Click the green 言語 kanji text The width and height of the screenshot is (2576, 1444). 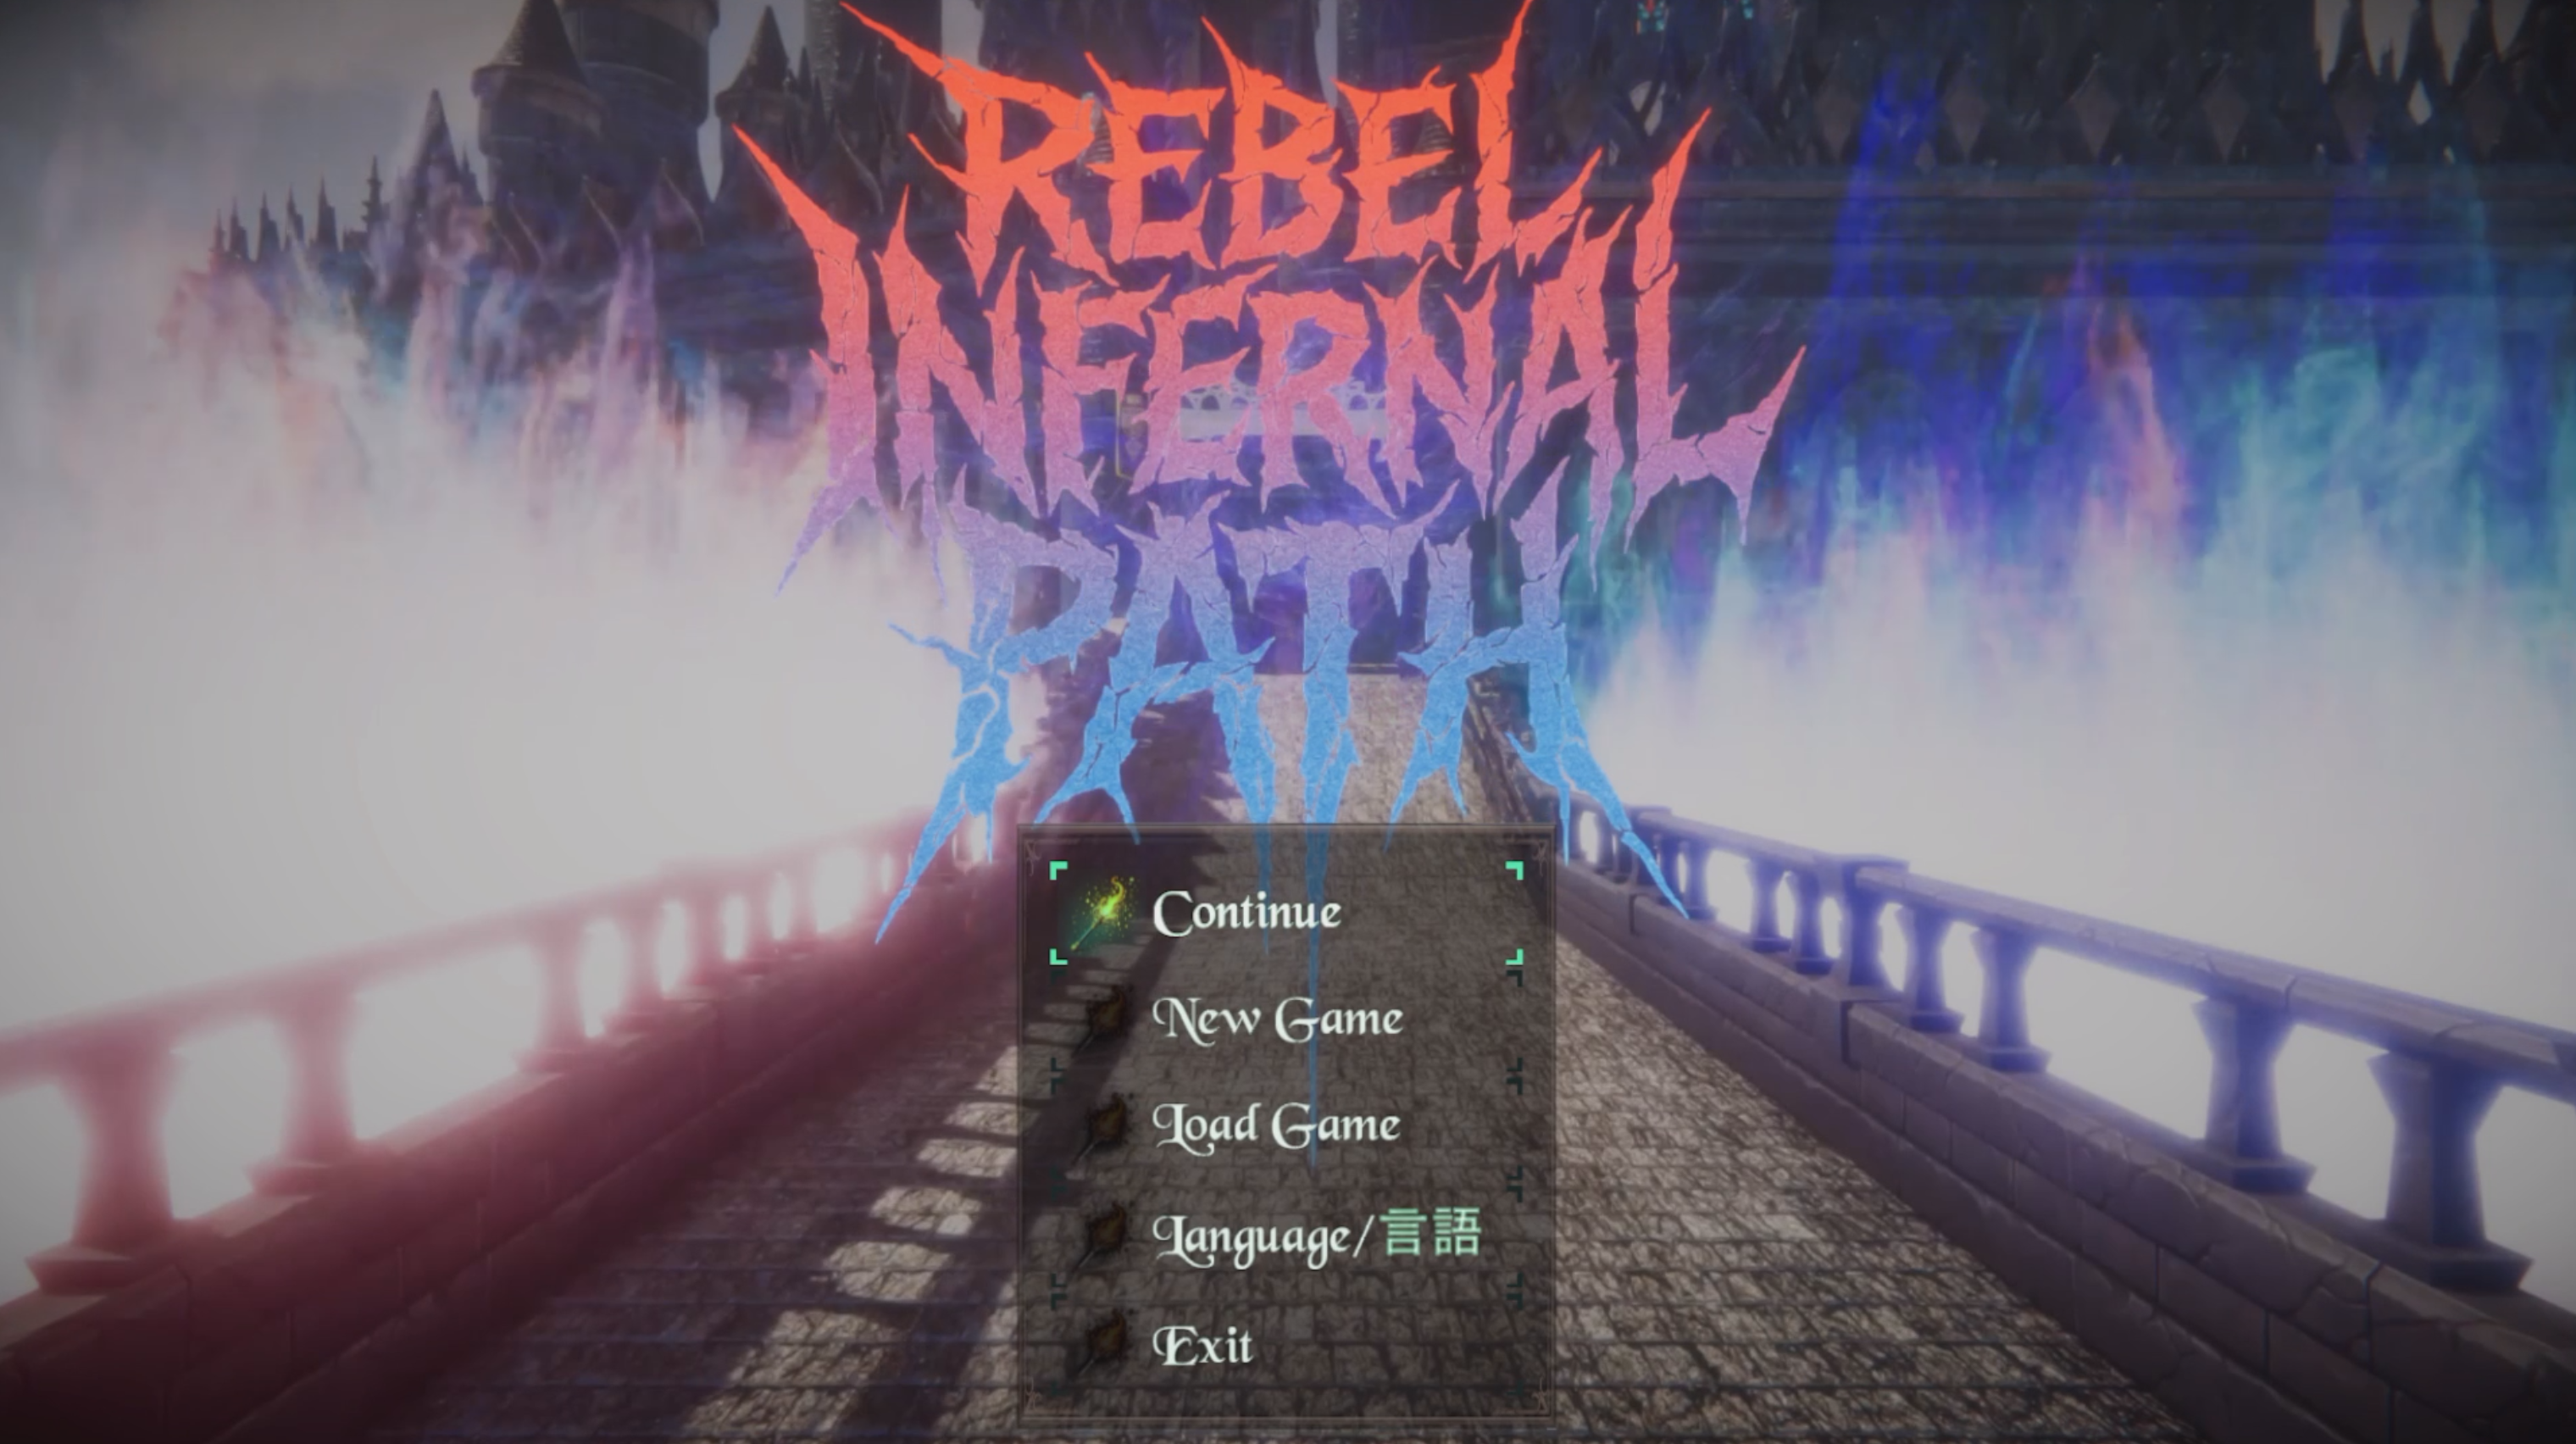1432,1233
